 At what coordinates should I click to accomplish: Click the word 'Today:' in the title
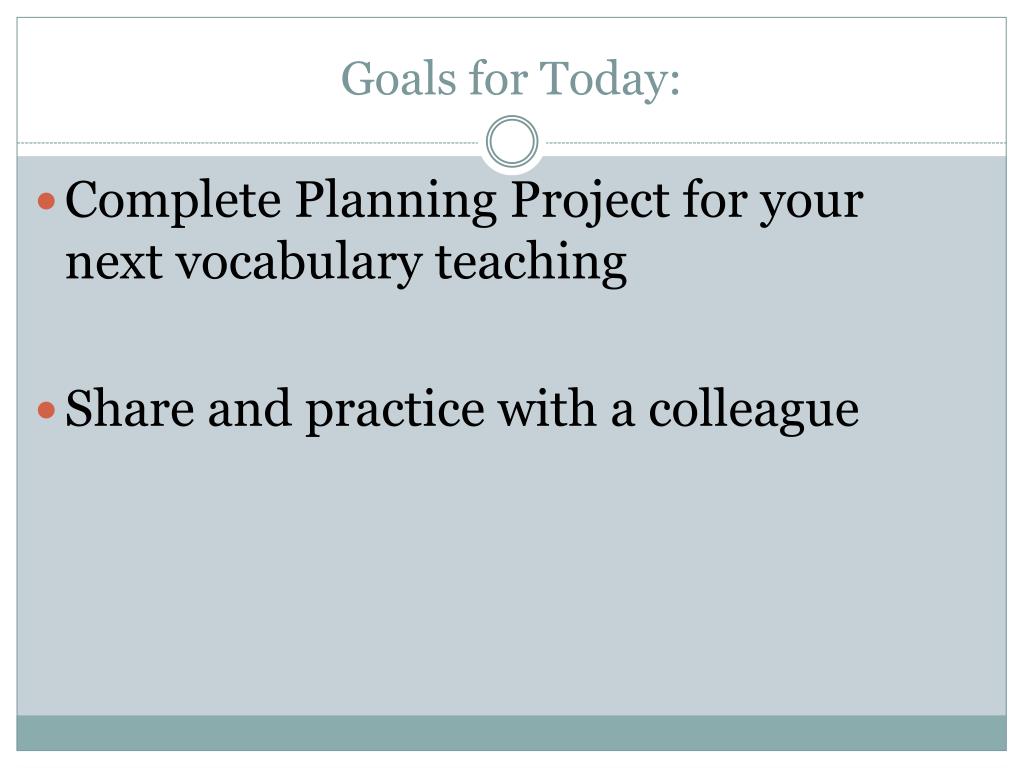click(x=609, y=80)
